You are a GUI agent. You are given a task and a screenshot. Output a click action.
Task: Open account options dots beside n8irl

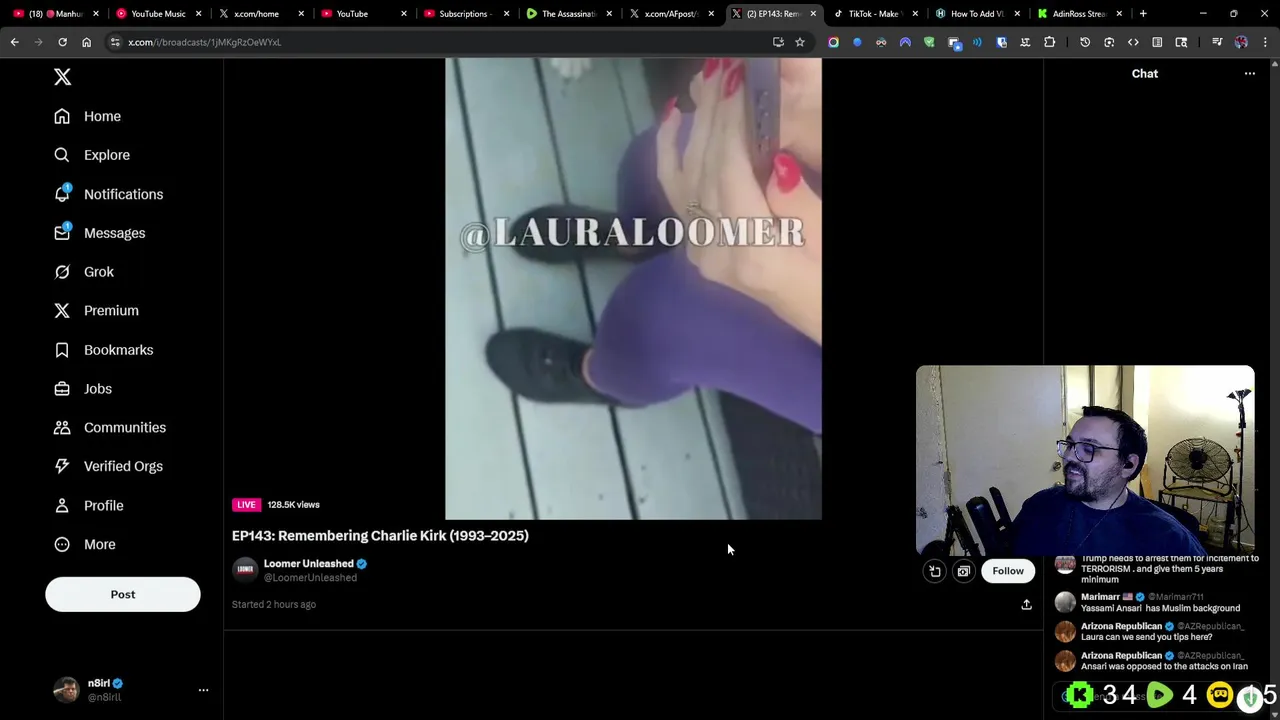[x=203, y=690]
